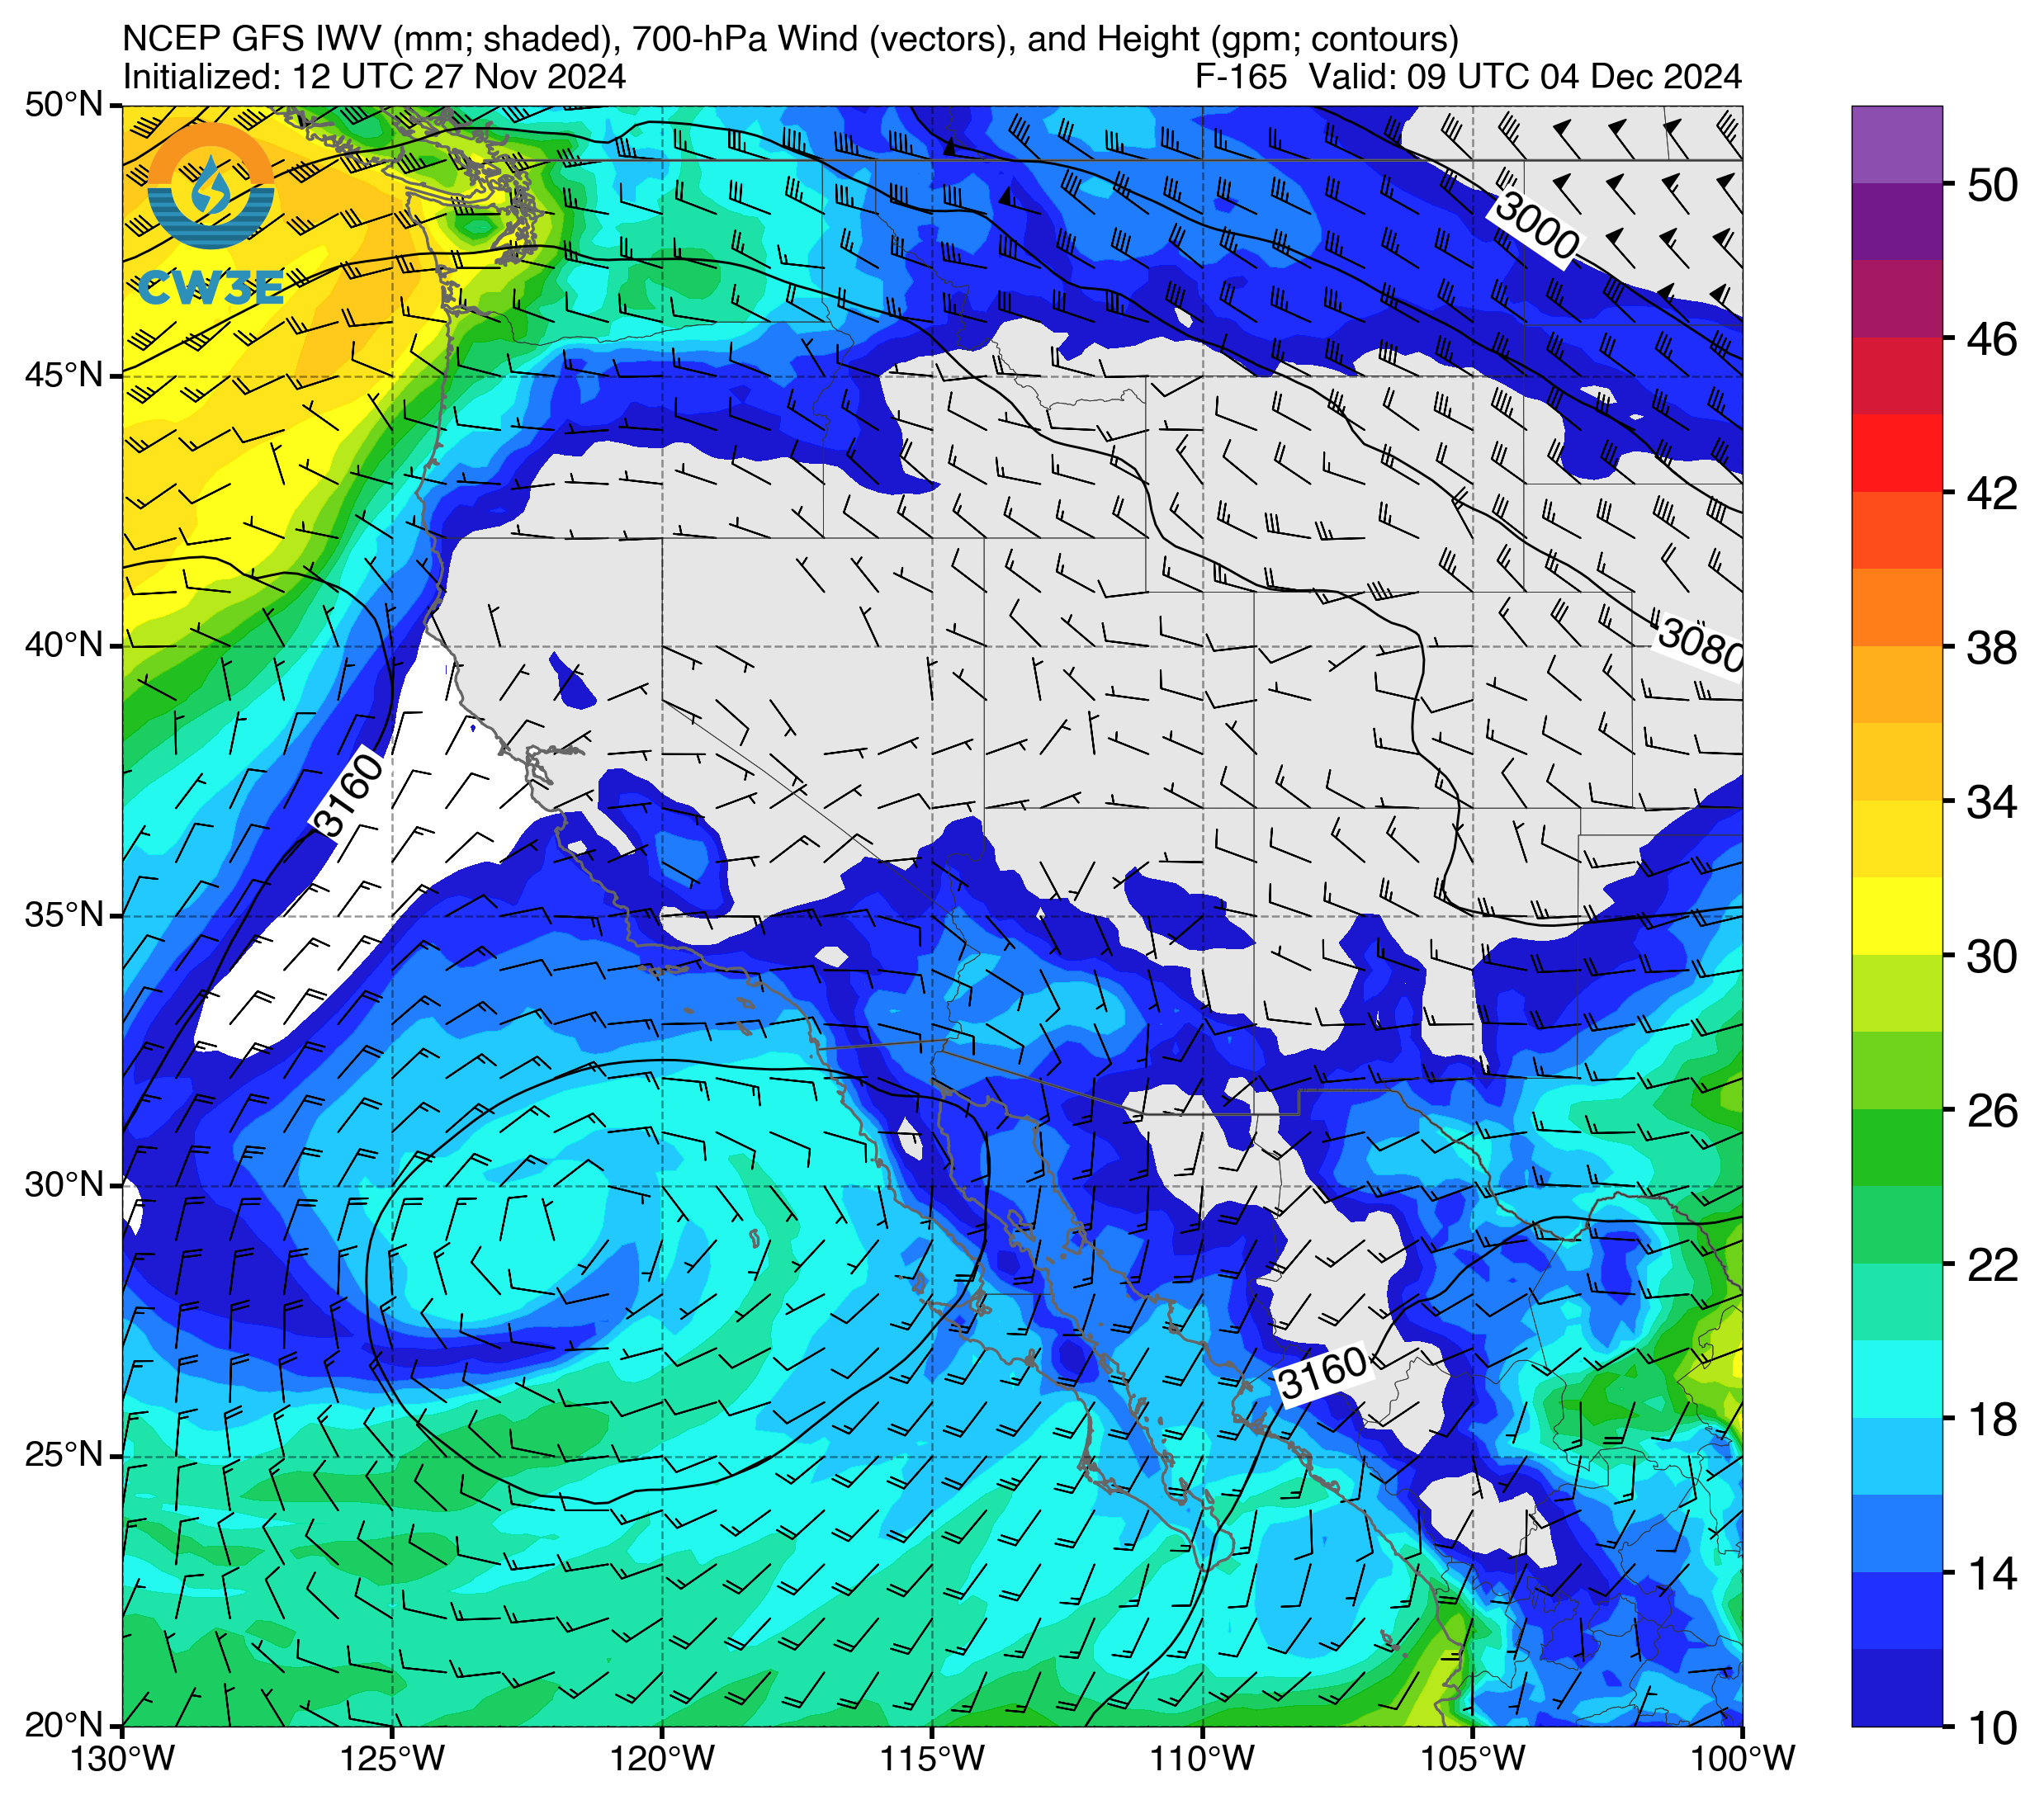Click the 25°N latitude label
The image size is (2044, 1819).
click(64, 1455)
